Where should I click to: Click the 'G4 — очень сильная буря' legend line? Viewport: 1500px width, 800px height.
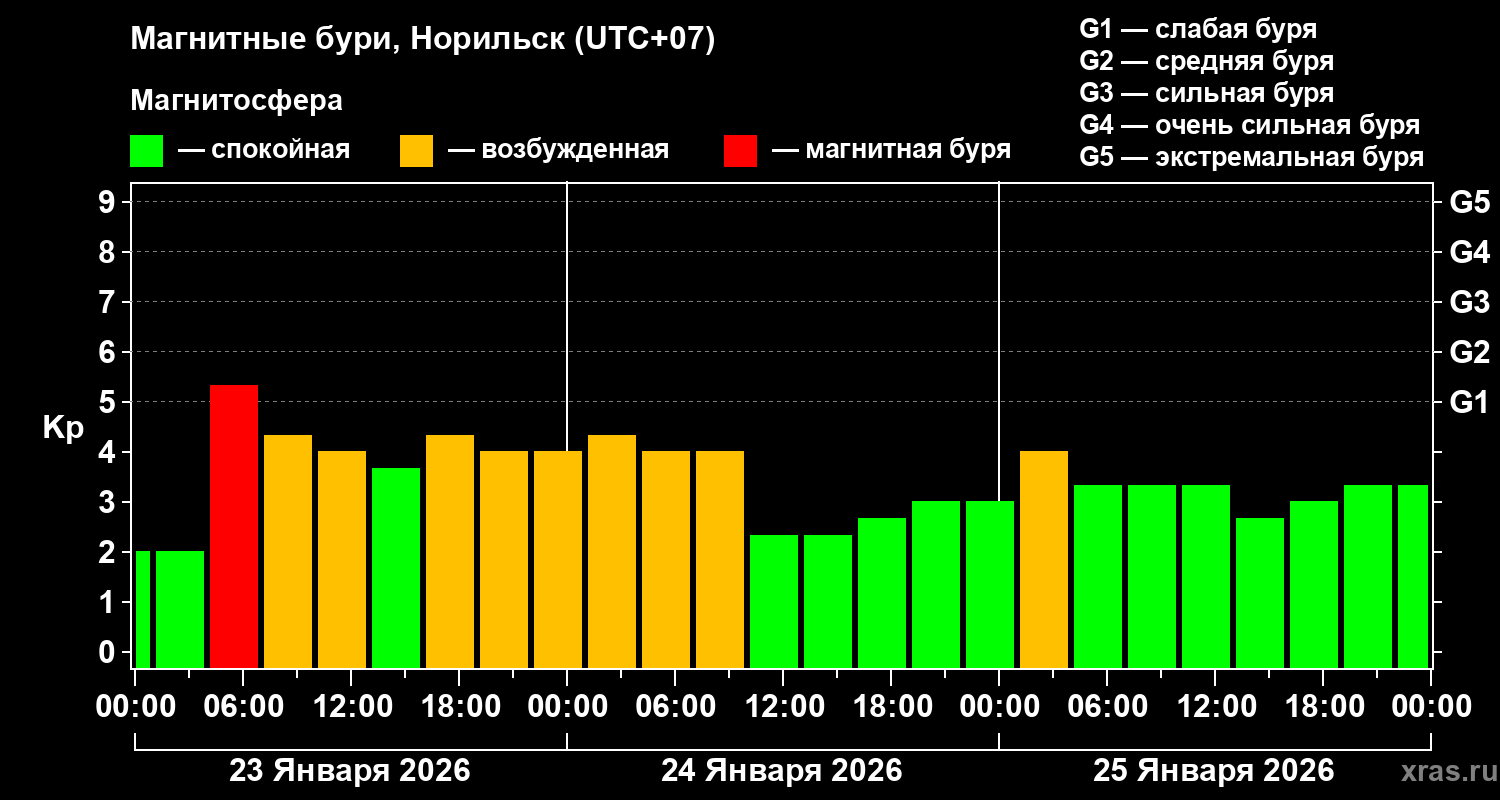[1249, 125]
